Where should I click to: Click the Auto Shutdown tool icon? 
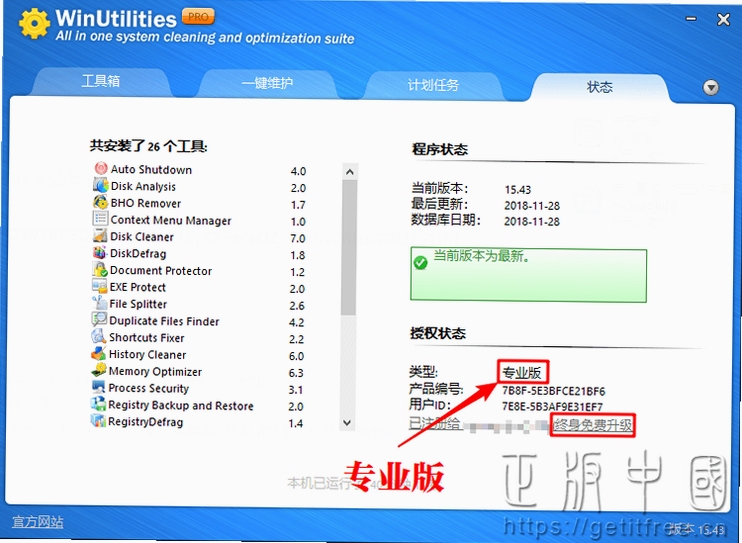tap(100, 169)
